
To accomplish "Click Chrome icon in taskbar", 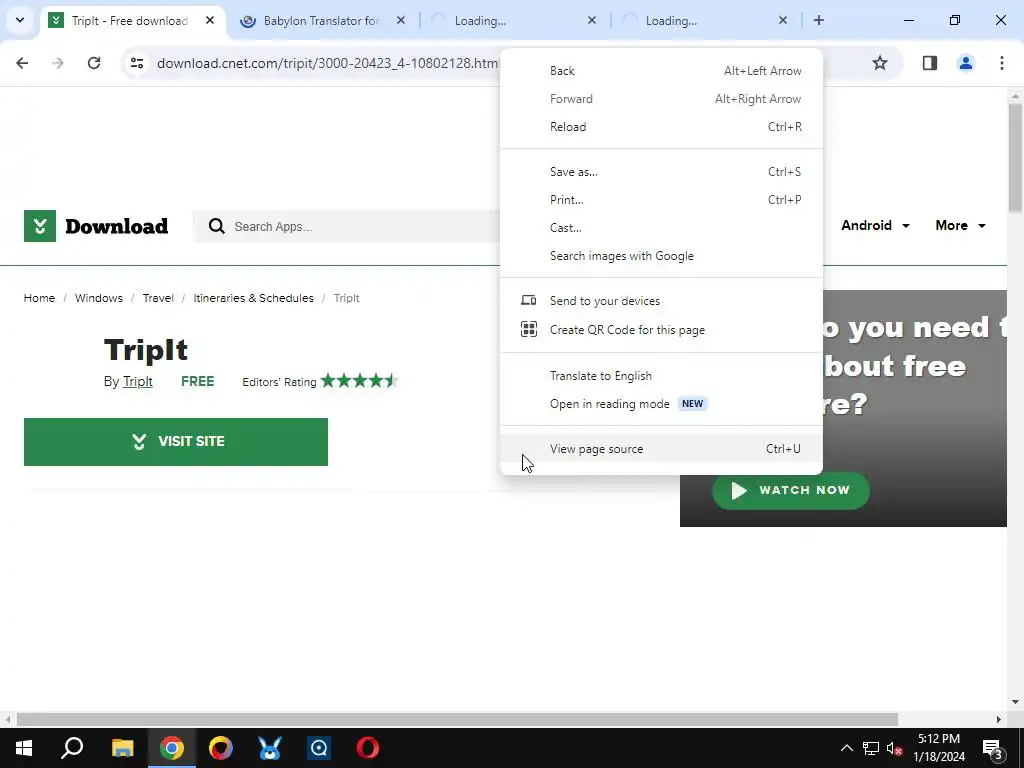I will pyautogui.click(x=172, y=748).
